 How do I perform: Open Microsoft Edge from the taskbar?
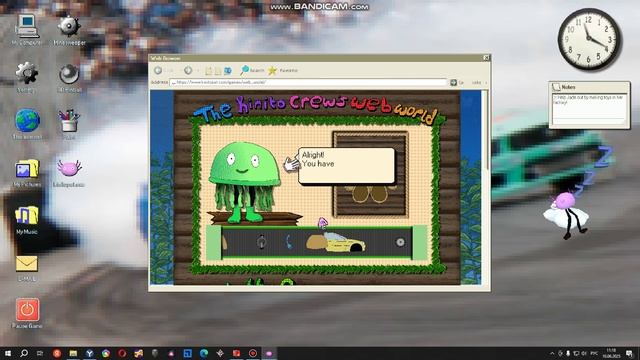[204, 353]
